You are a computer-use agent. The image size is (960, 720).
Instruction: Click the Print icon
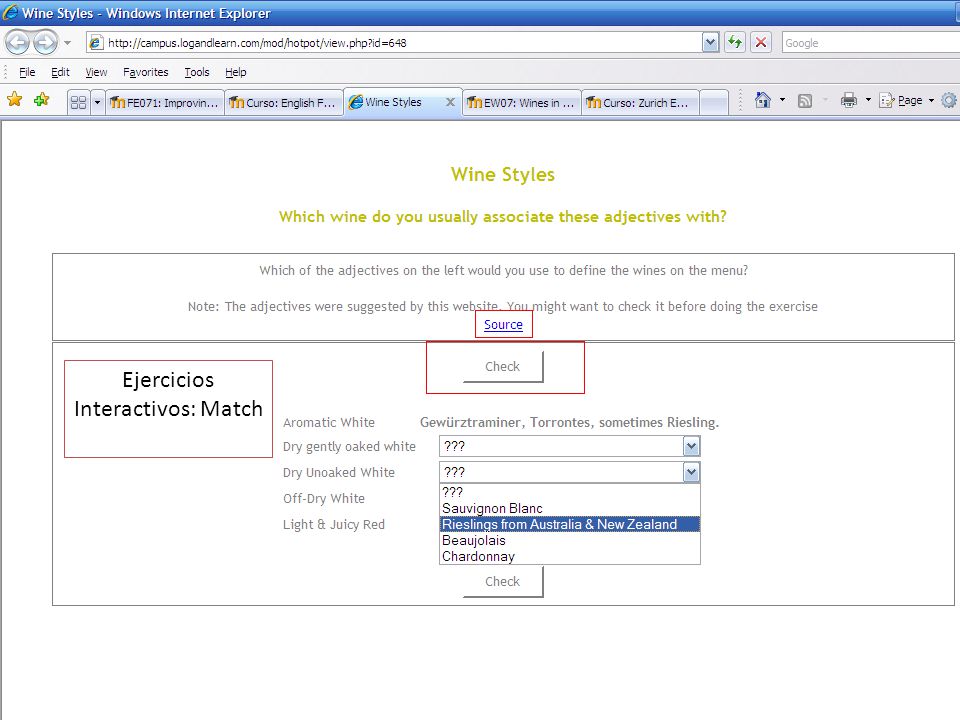click(849, 100)
